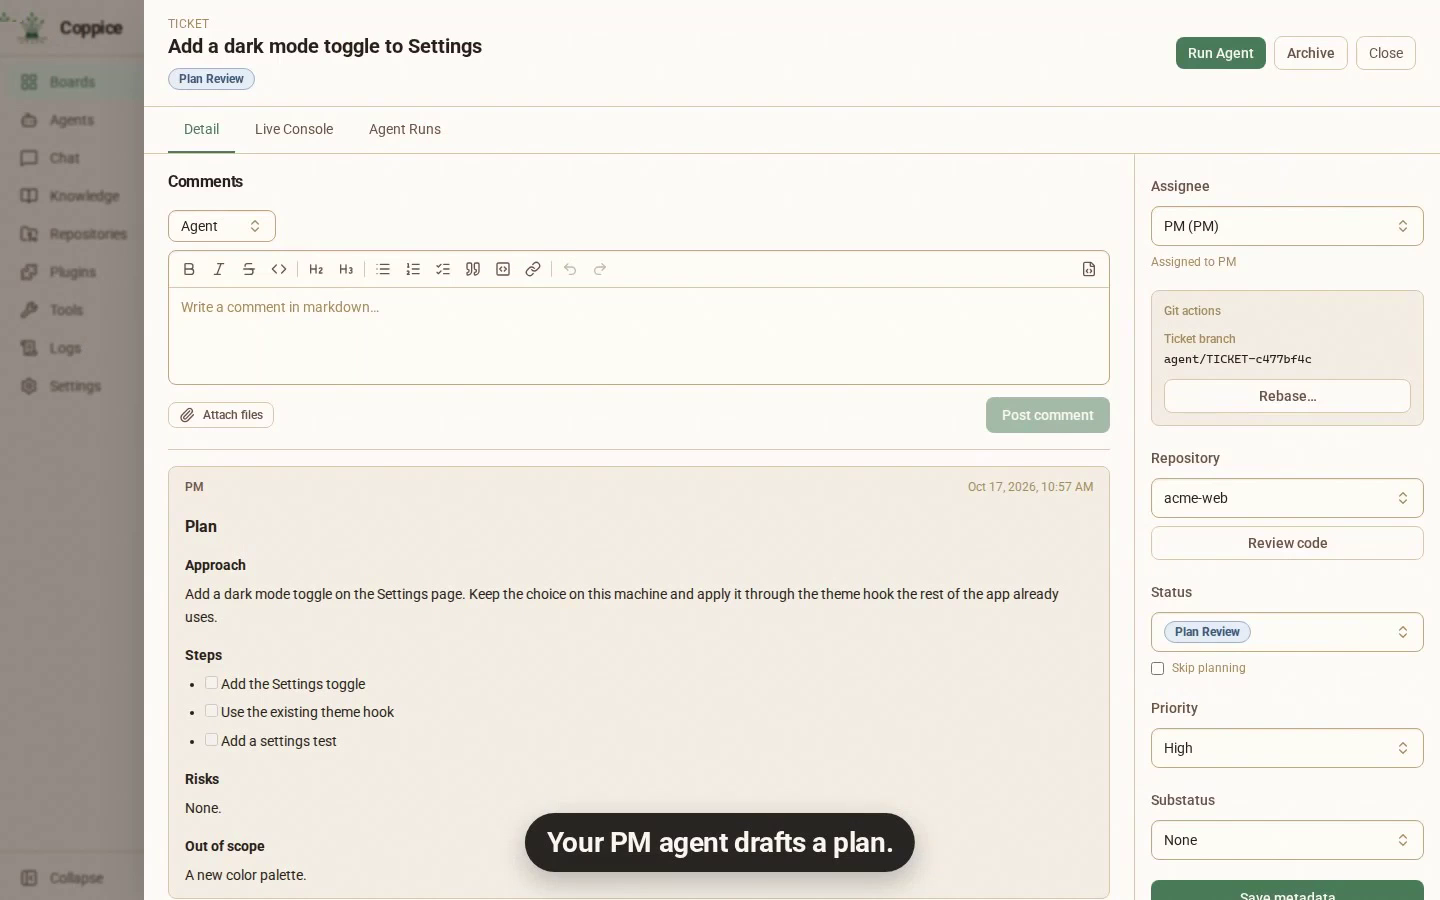Click into the markdown comment text area
Screen dimensions: 1440x900
tap(639, 336)
